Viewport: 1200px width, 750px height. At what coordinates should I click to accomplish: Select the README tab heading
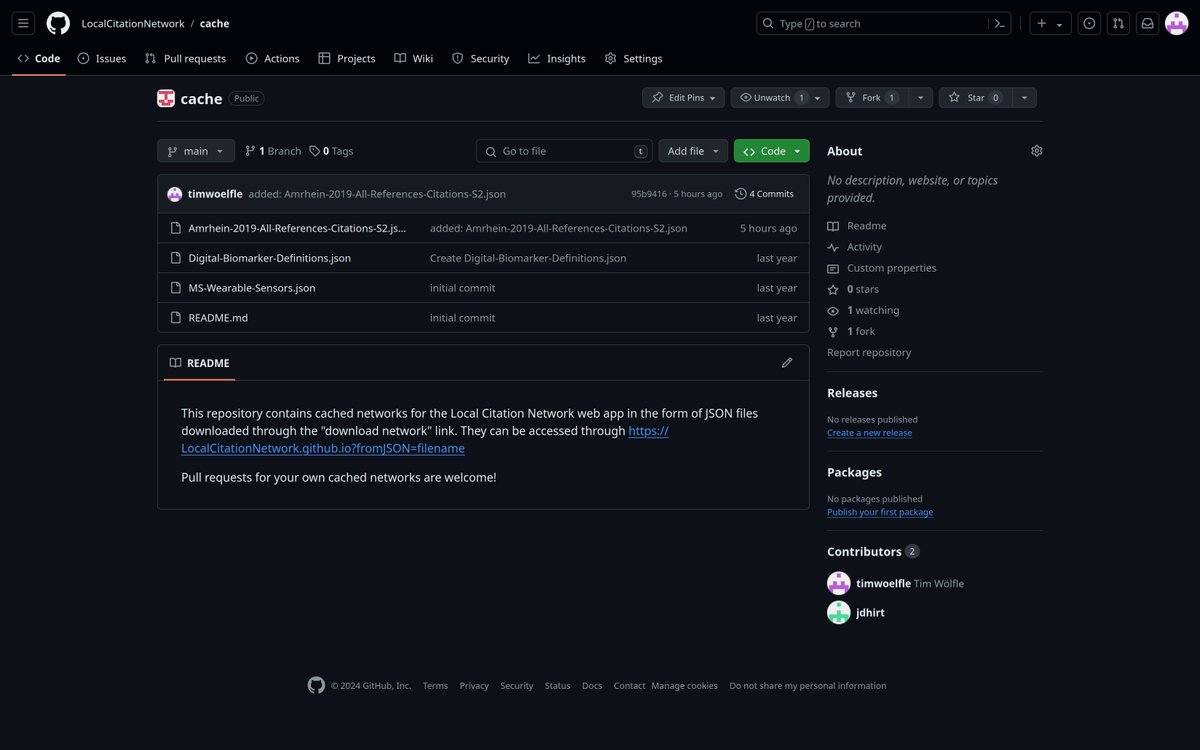point(199,363)
